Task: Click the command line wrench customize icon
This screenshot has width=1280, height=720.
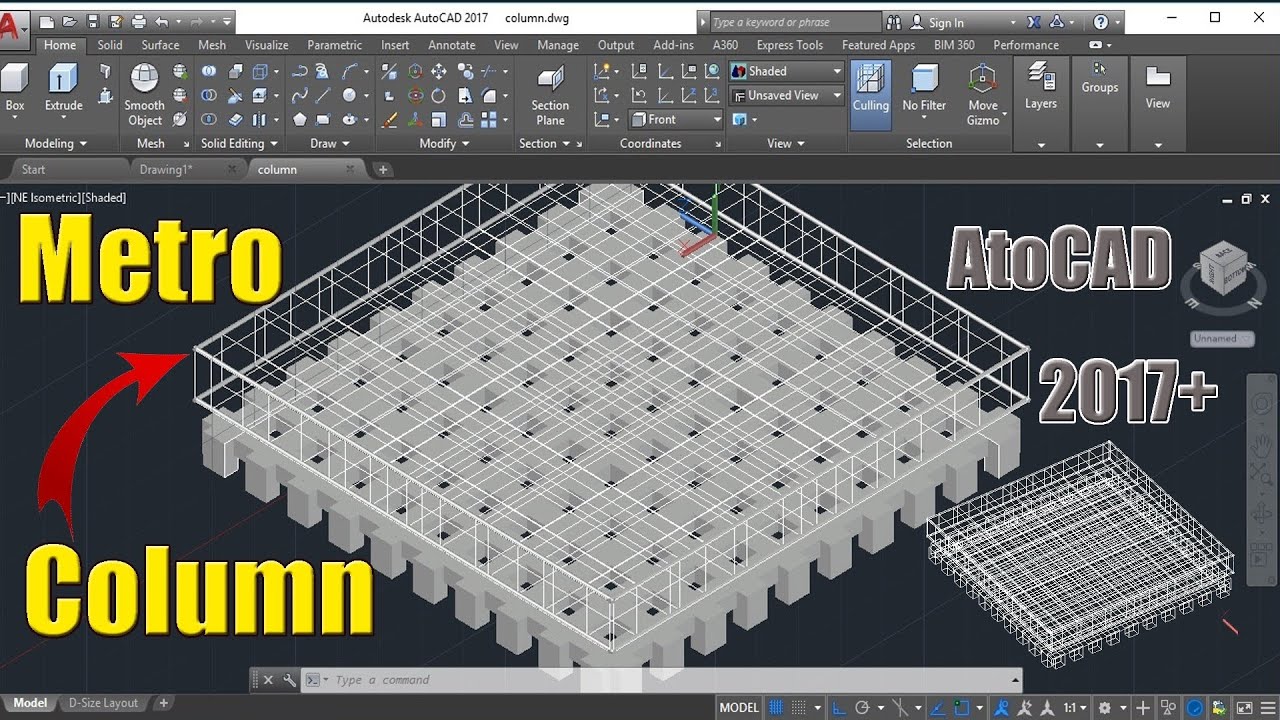Action: pyautogui.click(x=289, y=680)
